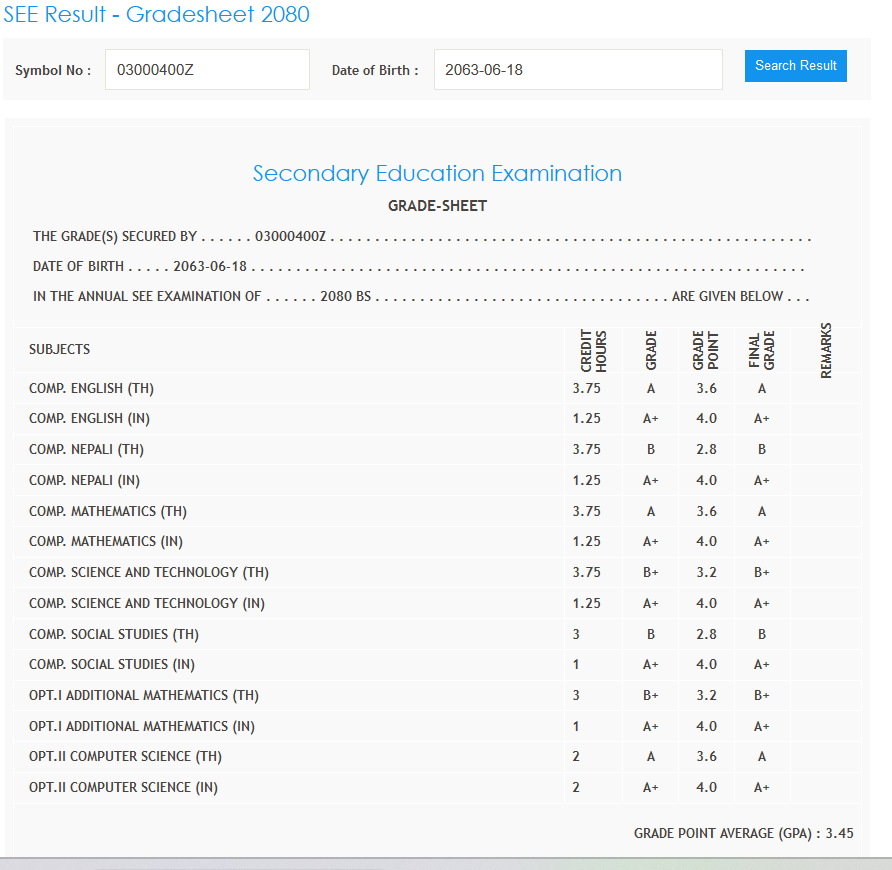Viewport: 892px width, 870px height.
Task: Select the COMP. ENGLISH (TH) subject row
Action: point(91,388)
